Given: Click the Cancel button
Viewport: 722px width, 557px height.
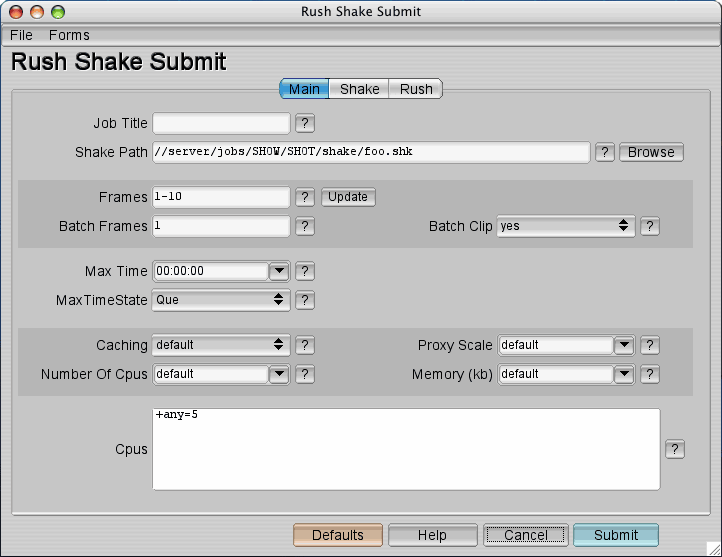Looking at the screenshot, I should point(526,535).
